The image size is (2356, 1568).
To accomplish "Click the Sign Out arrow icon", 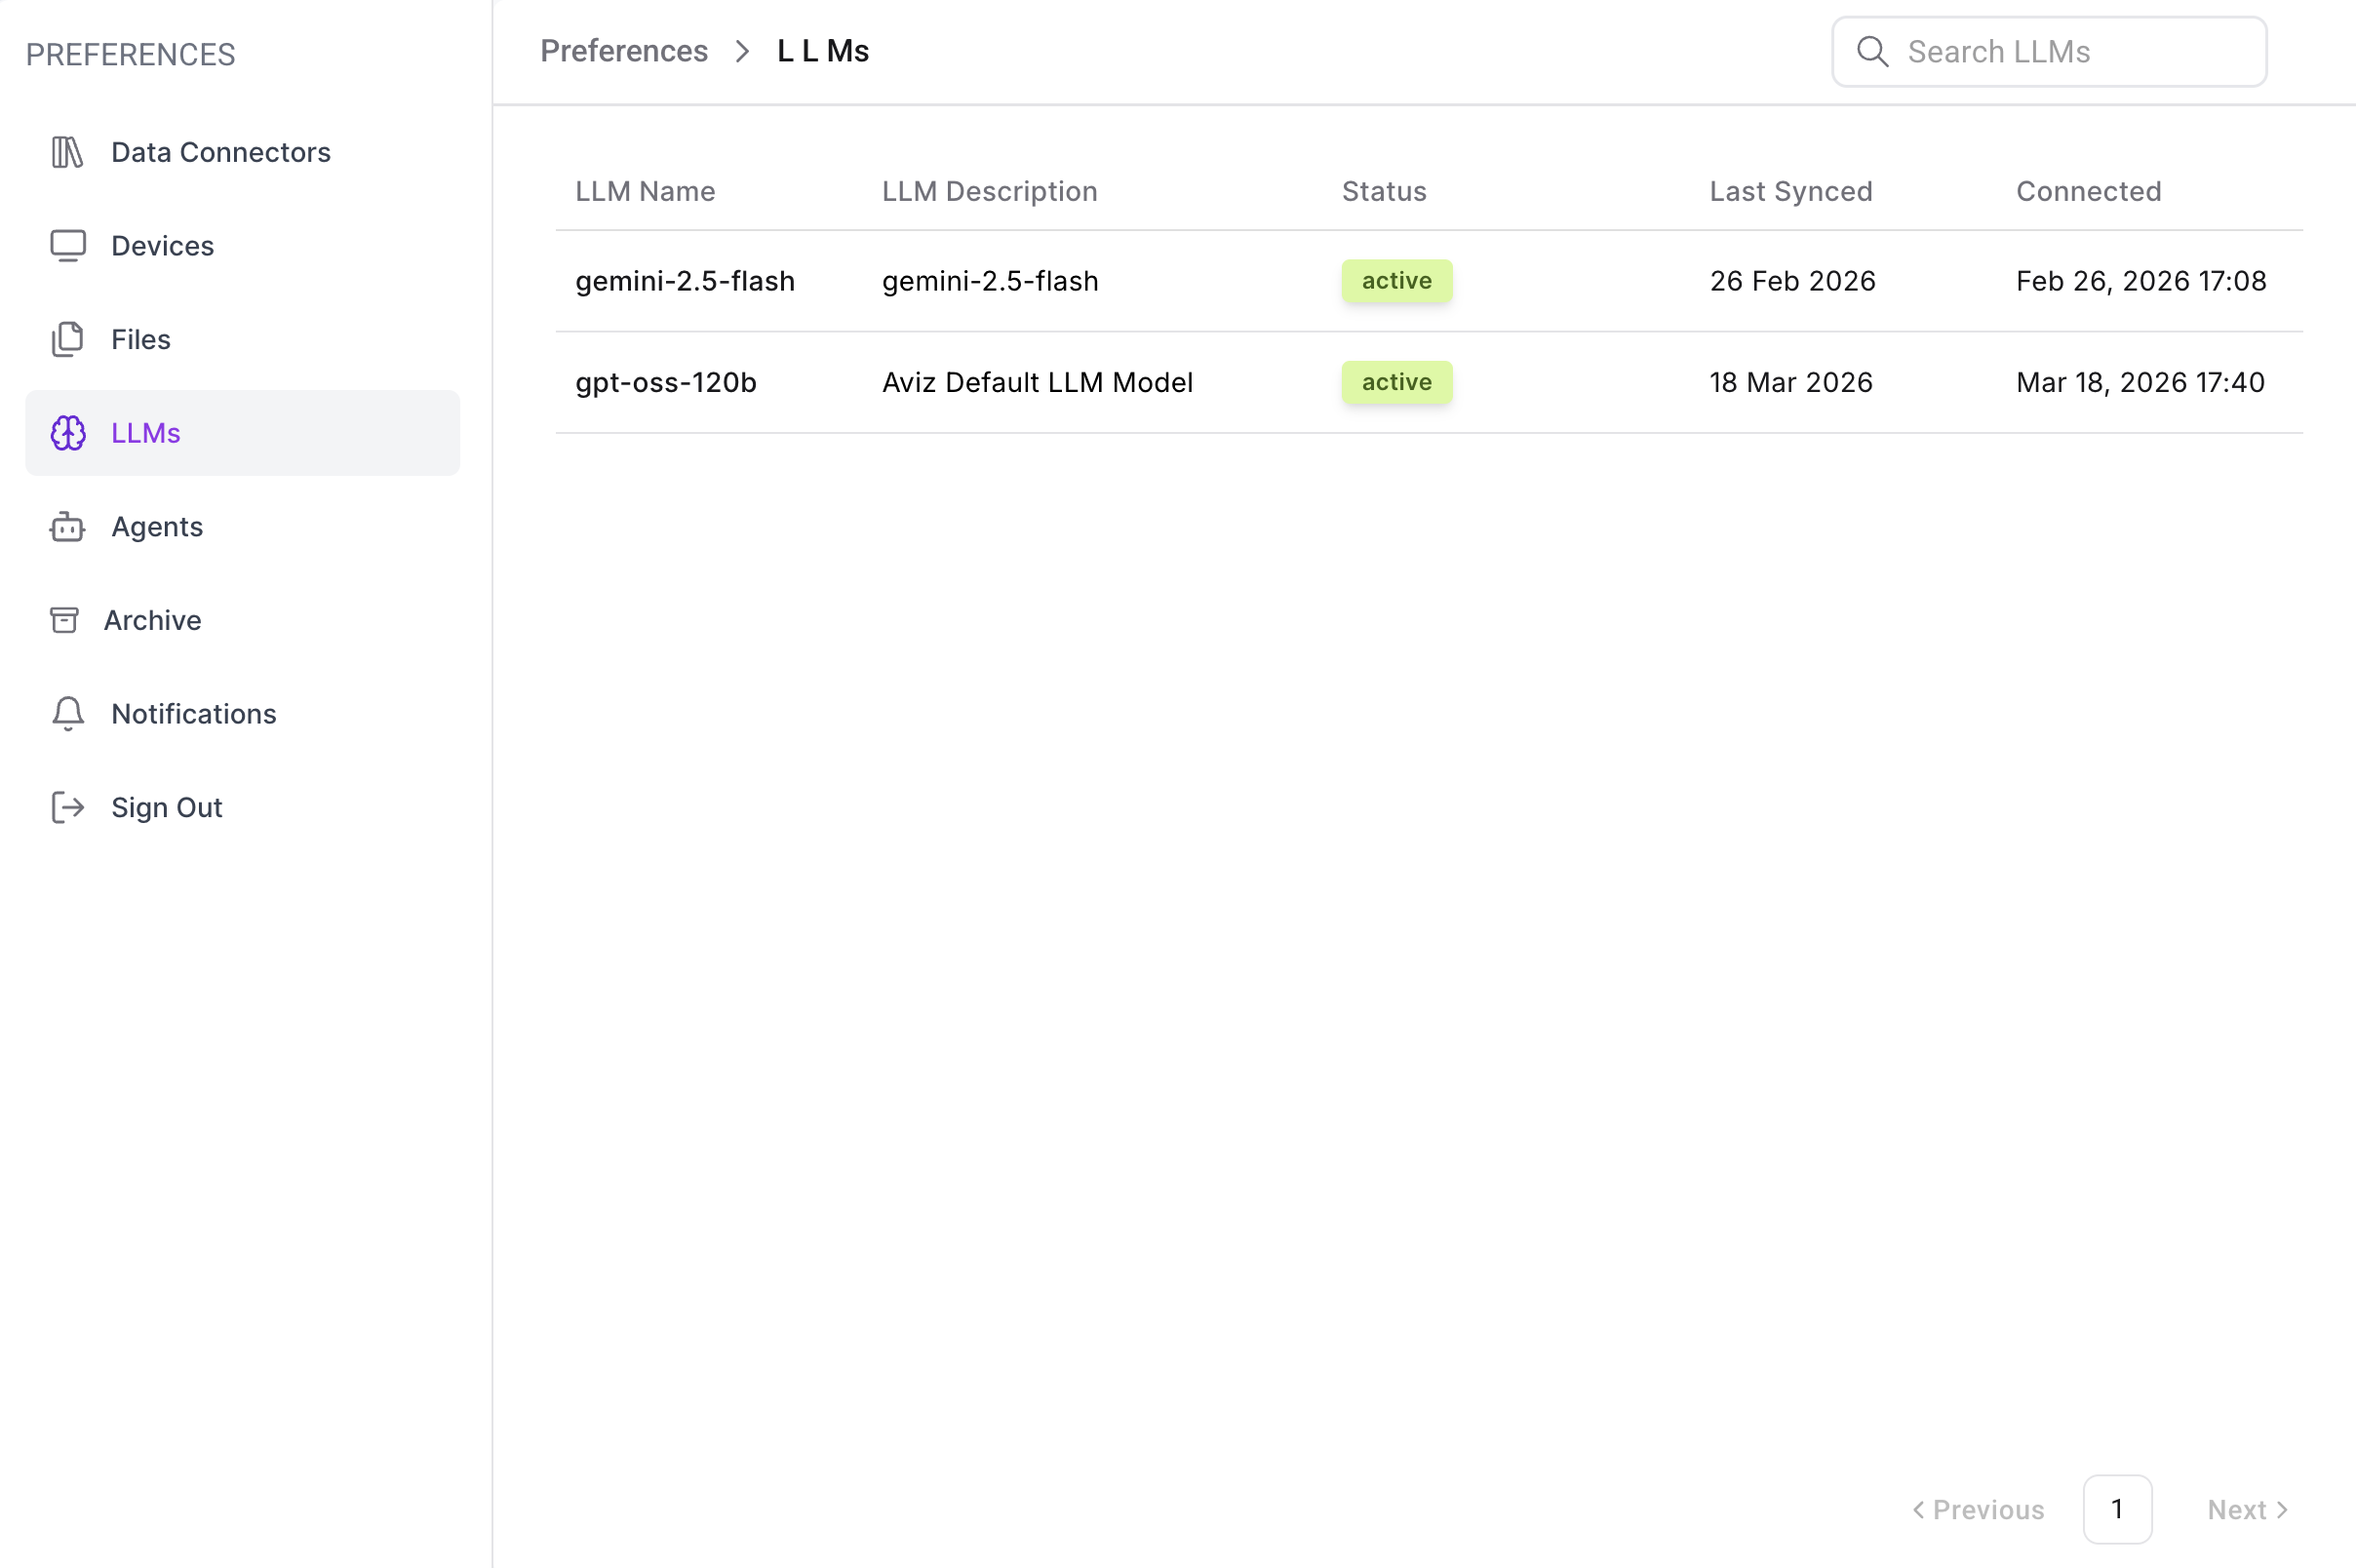I will coord(67,807).
